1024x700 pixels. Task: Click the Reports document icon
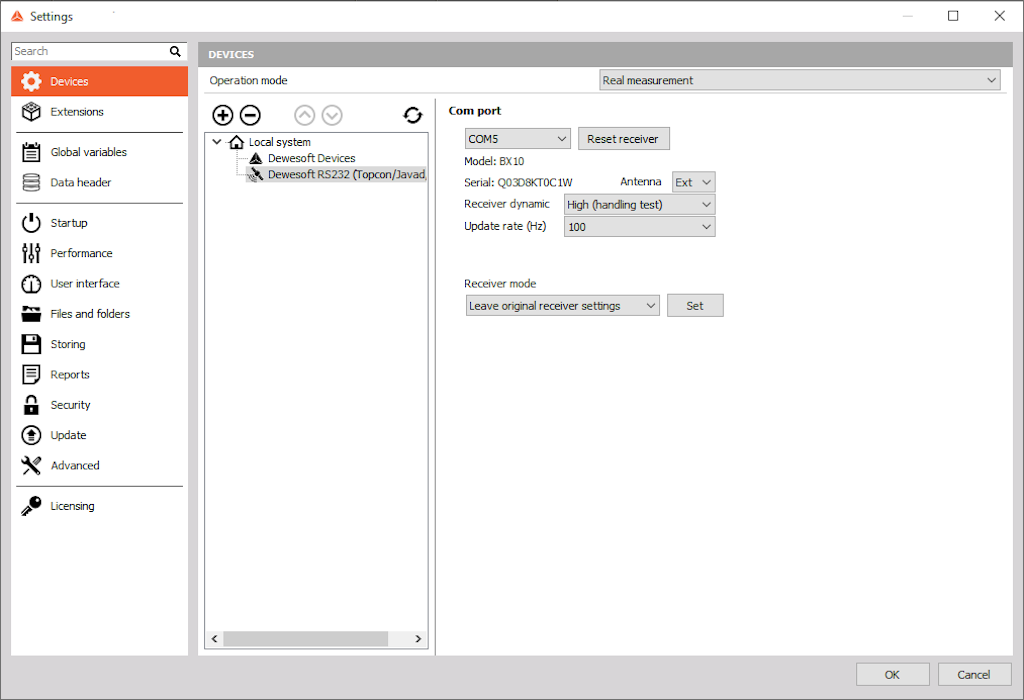point(31,374)
